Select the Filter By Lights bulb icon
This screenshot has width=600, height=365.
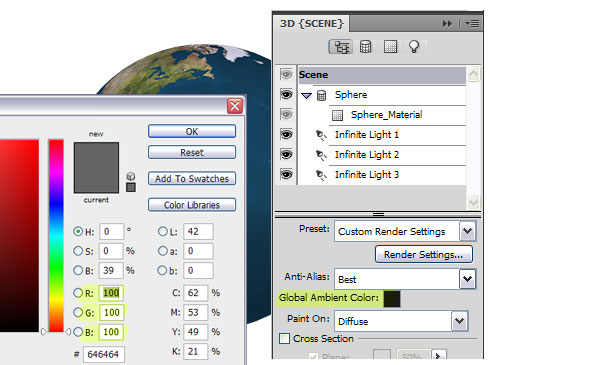[x=414, y=47]
